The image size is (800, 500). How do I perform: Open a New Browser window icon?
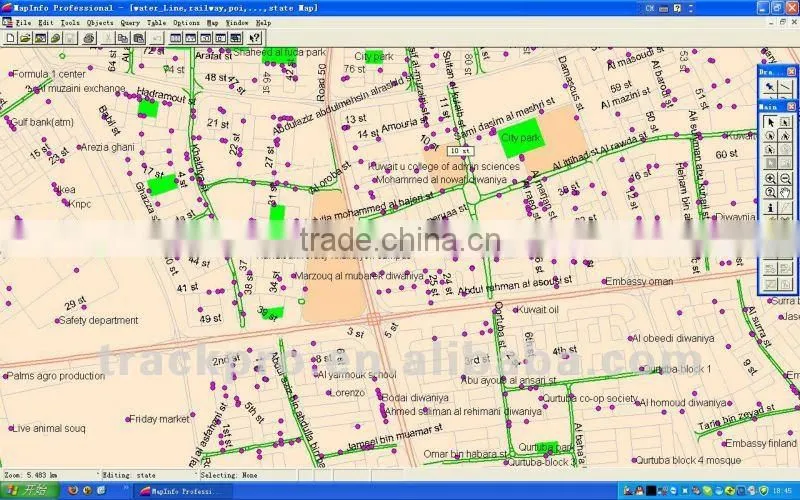point(176,38)
